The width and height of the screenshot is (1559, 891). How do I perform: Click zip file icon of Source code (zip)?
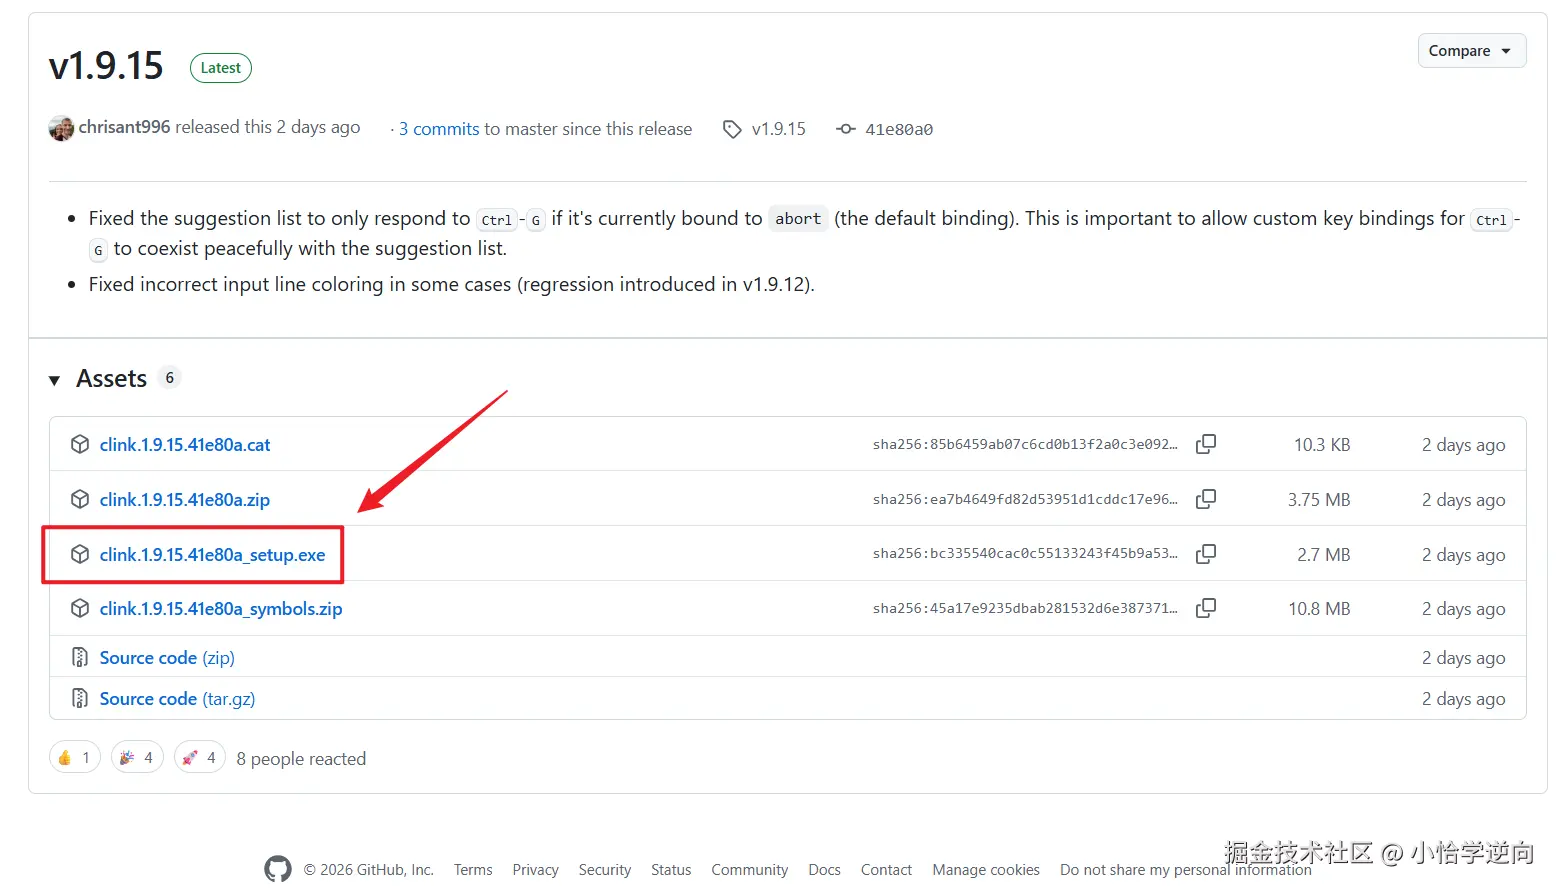tap(80, 657)
